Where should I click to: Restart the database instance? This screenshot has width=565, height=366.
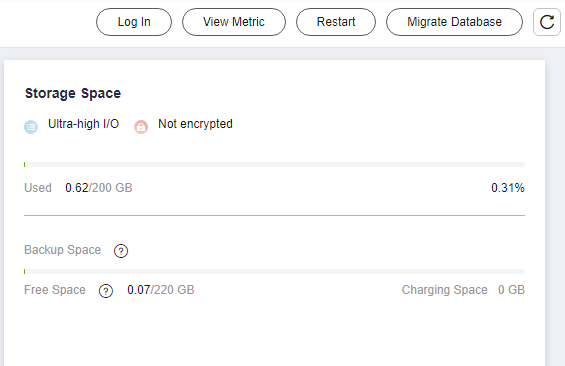pos(336,22)
